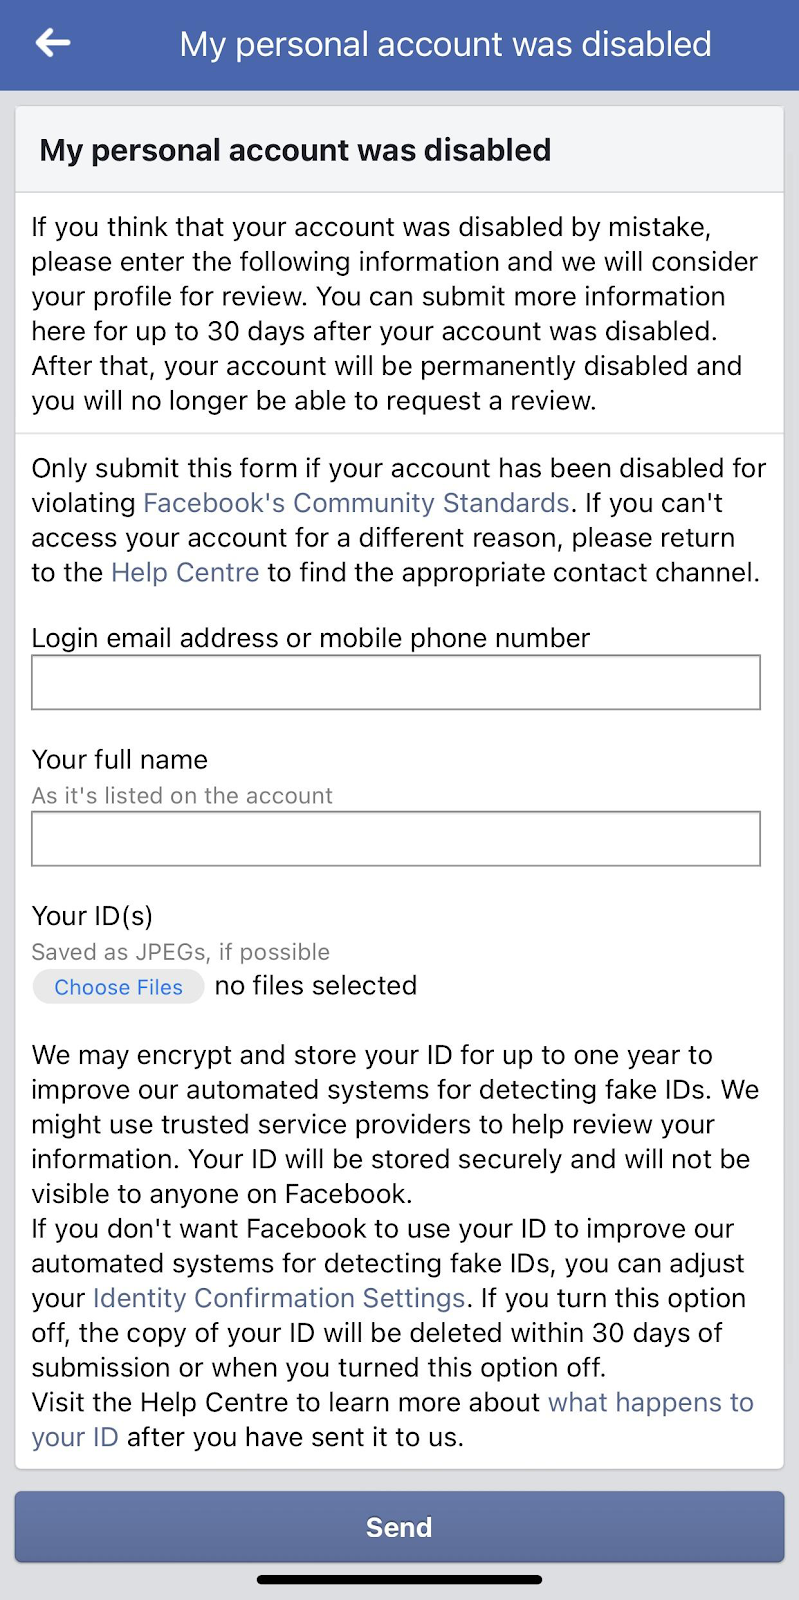Screen dimensions: 799x1600
Task: Open the Help Centre link
Action: pyautogui.click(x=185, y=573)
